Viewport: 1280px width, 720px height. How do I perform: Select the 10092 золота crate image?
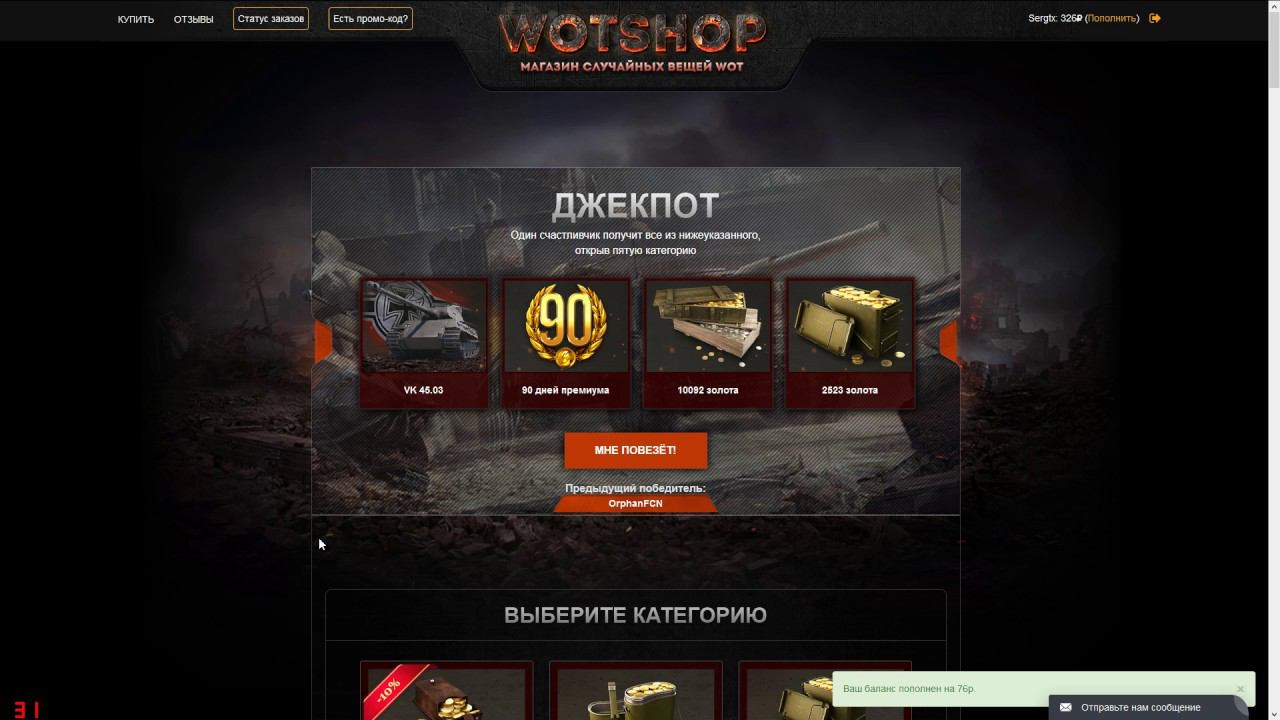pos(708,326)
